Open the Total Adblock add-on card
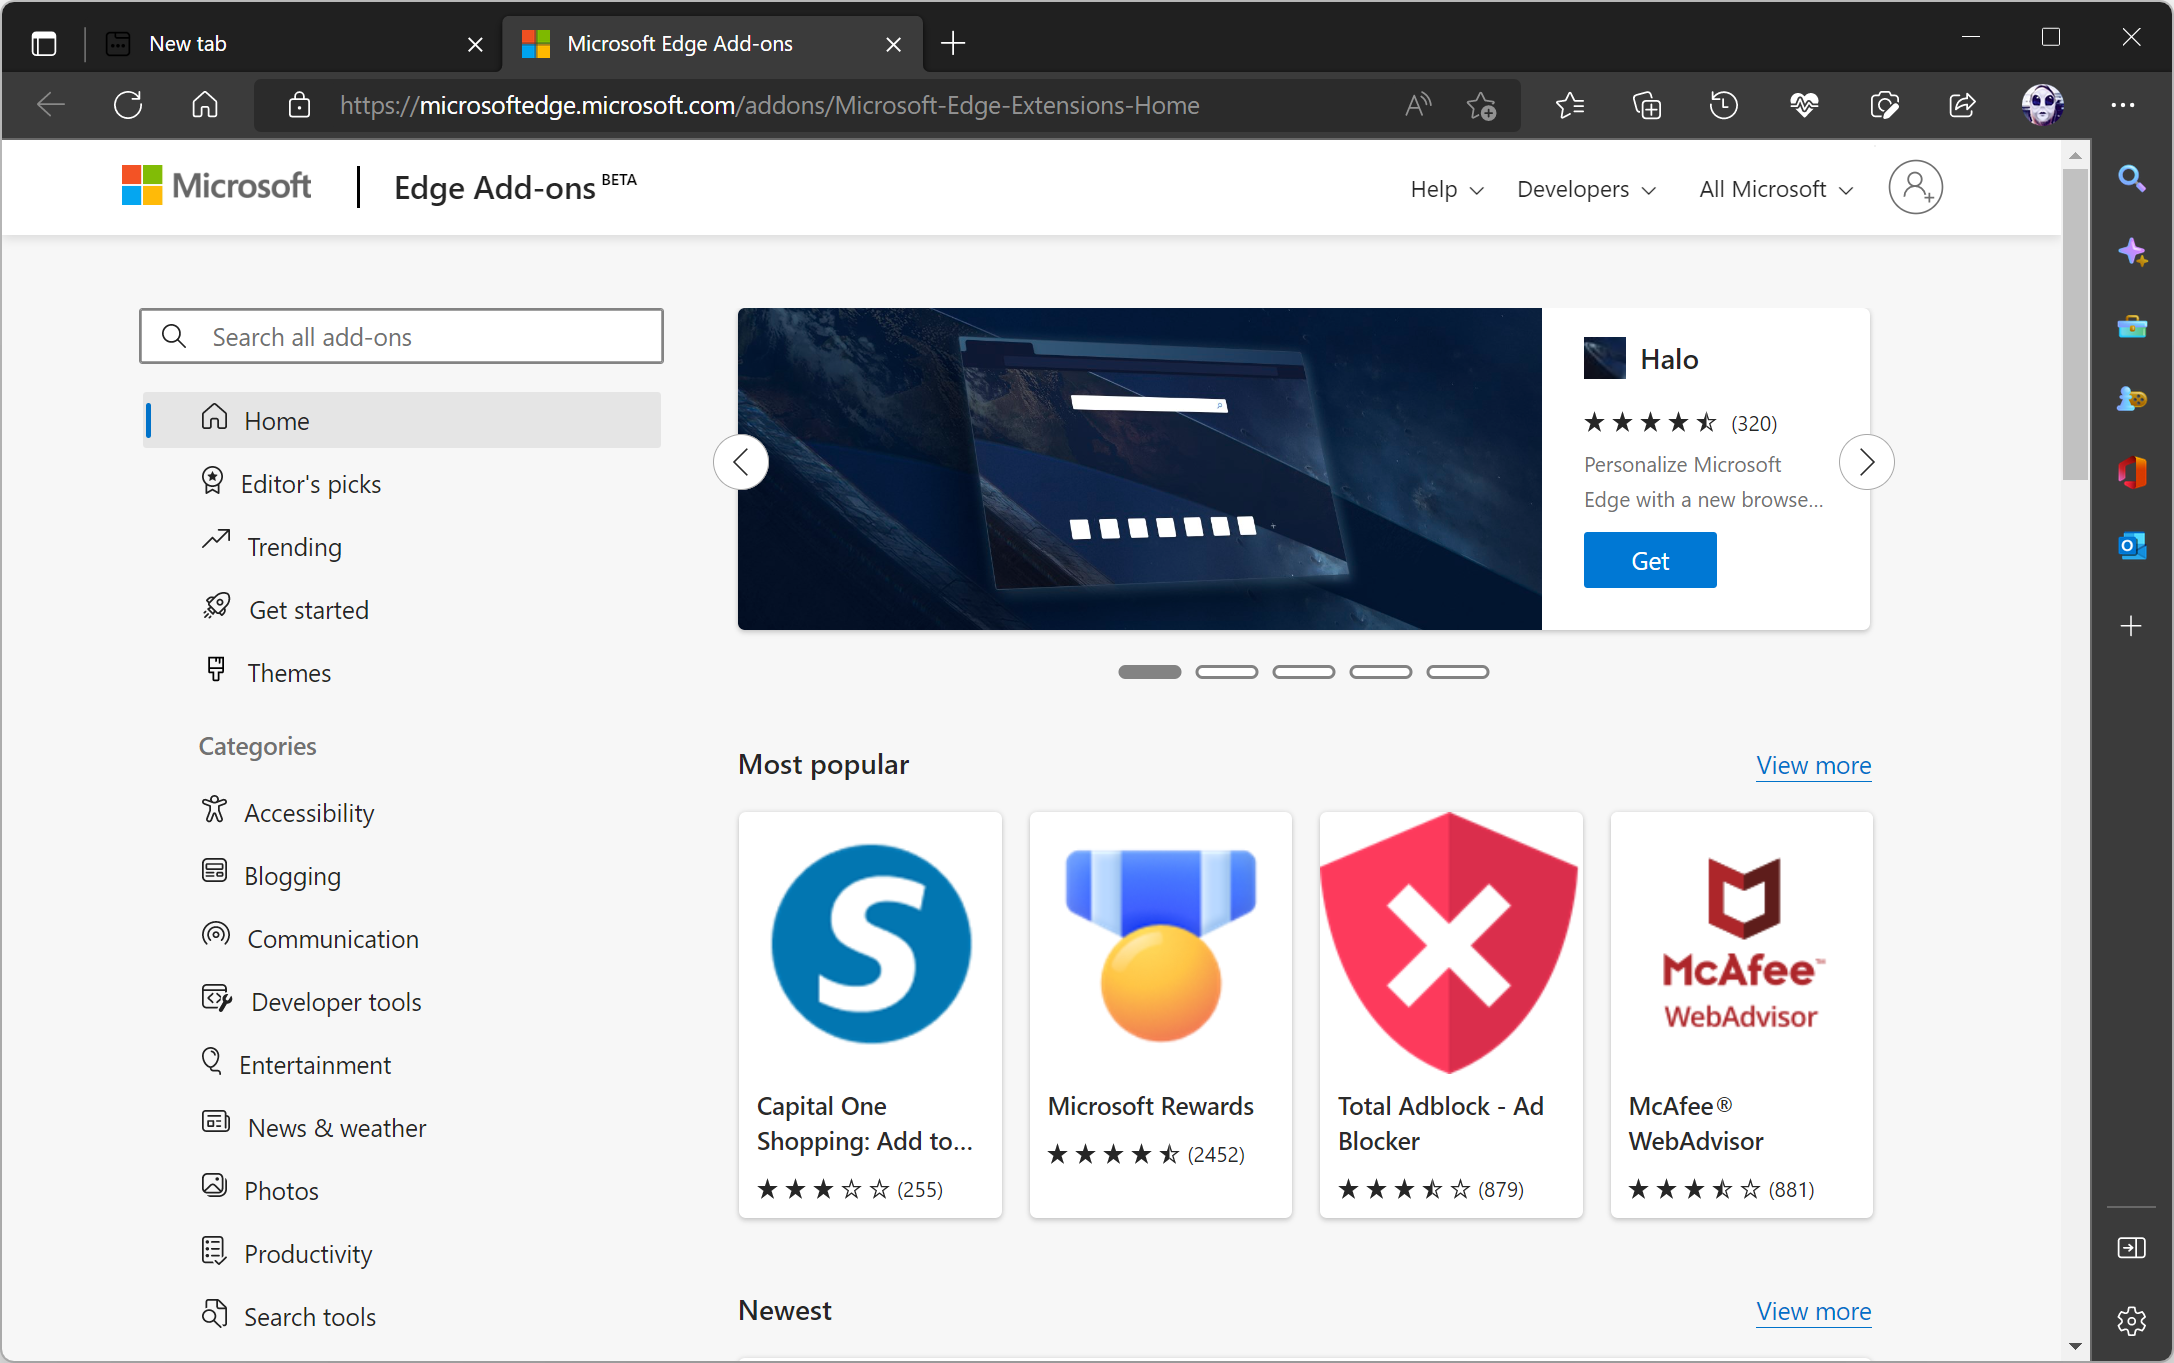This screenshot has height=1363, width=2174. click(x=1450, y=1015)
